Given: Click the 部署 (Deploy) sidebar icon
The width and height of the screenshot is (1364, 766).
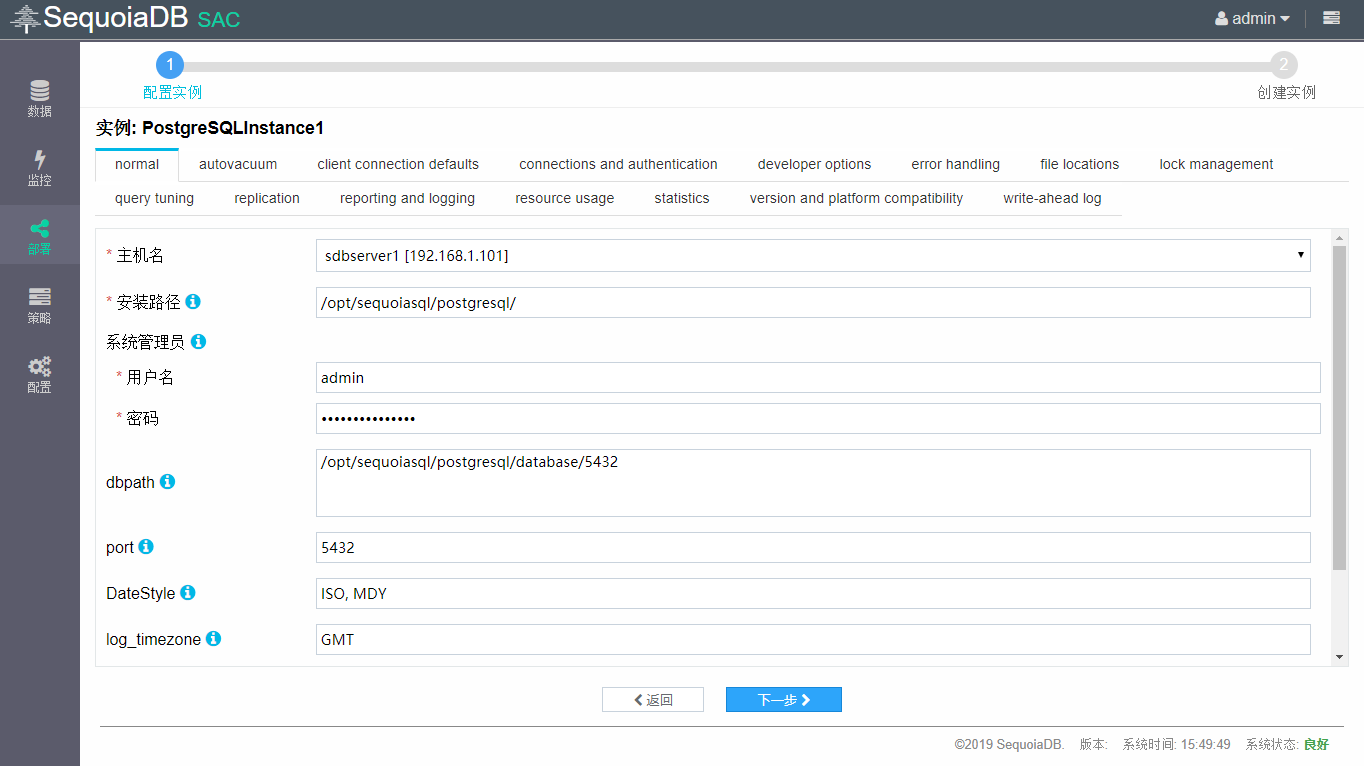Looking at the screenshot, I should pos(39,235).
